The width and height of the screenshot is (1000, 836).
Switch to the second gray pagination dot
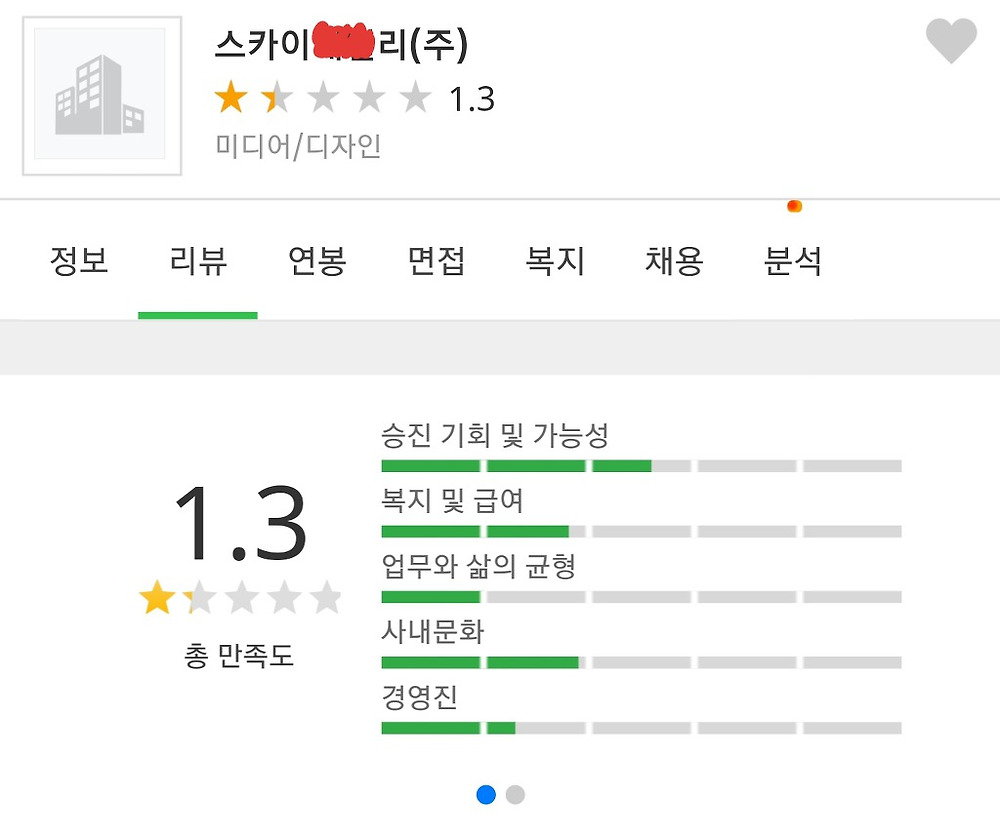515,795
